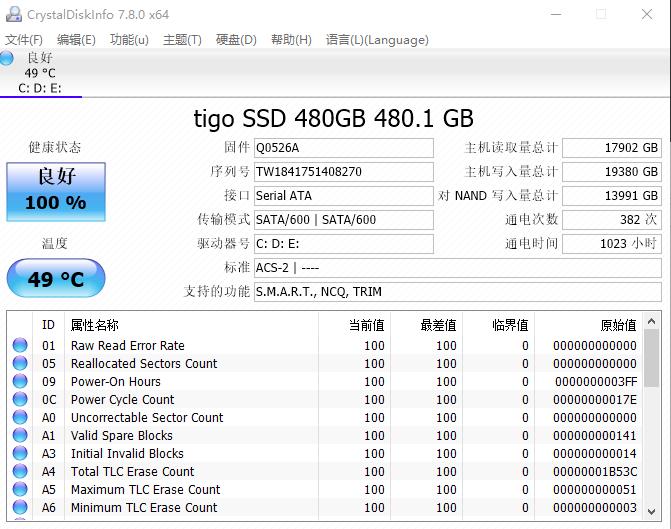The height and width of the screenshot is (529, 671).
Task: Click the status orb for Uncorrectable Sector Count
Action: pyautogui.click(x=20, y=417)
